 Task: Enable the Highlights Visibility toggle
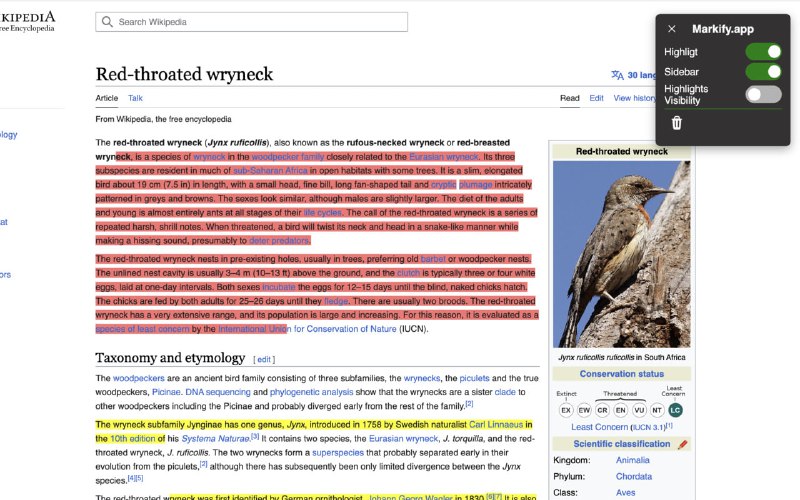(763, 95)
